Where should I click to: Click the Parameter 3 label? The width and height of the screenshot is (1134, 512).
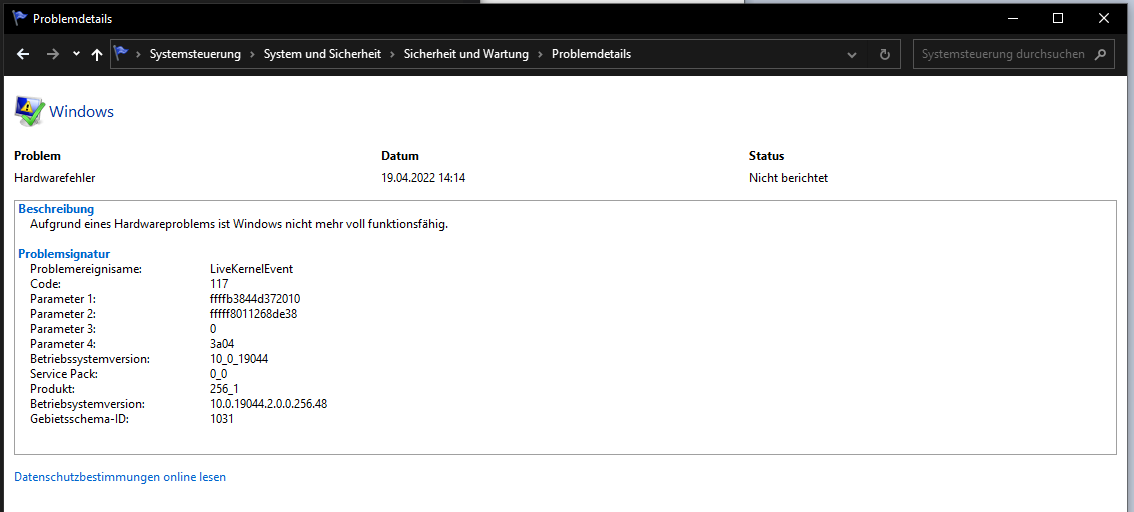[63, 329]
